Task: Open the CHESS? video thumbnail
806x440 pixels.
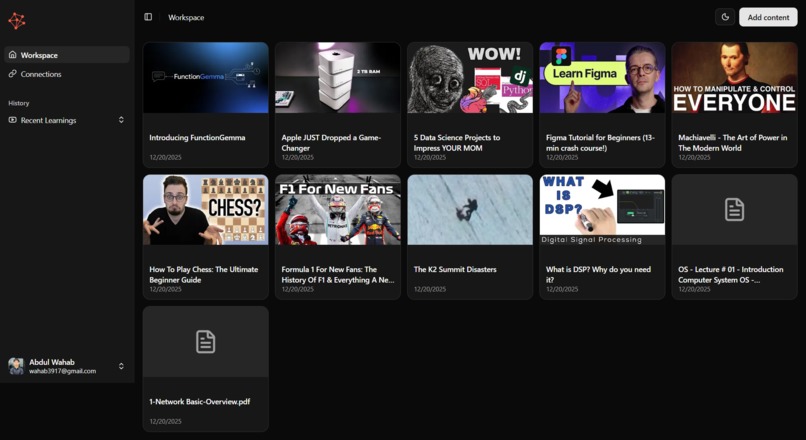Action: [x=206, y=210]
